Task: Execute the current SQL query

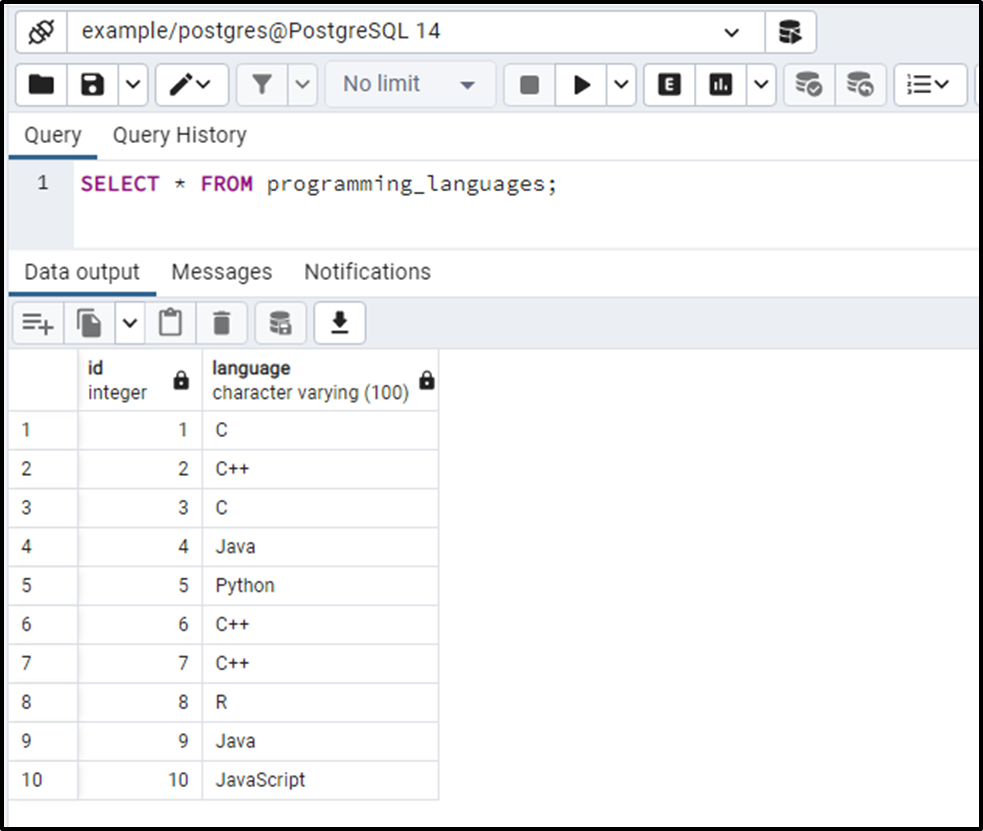Action: point(583,84)
